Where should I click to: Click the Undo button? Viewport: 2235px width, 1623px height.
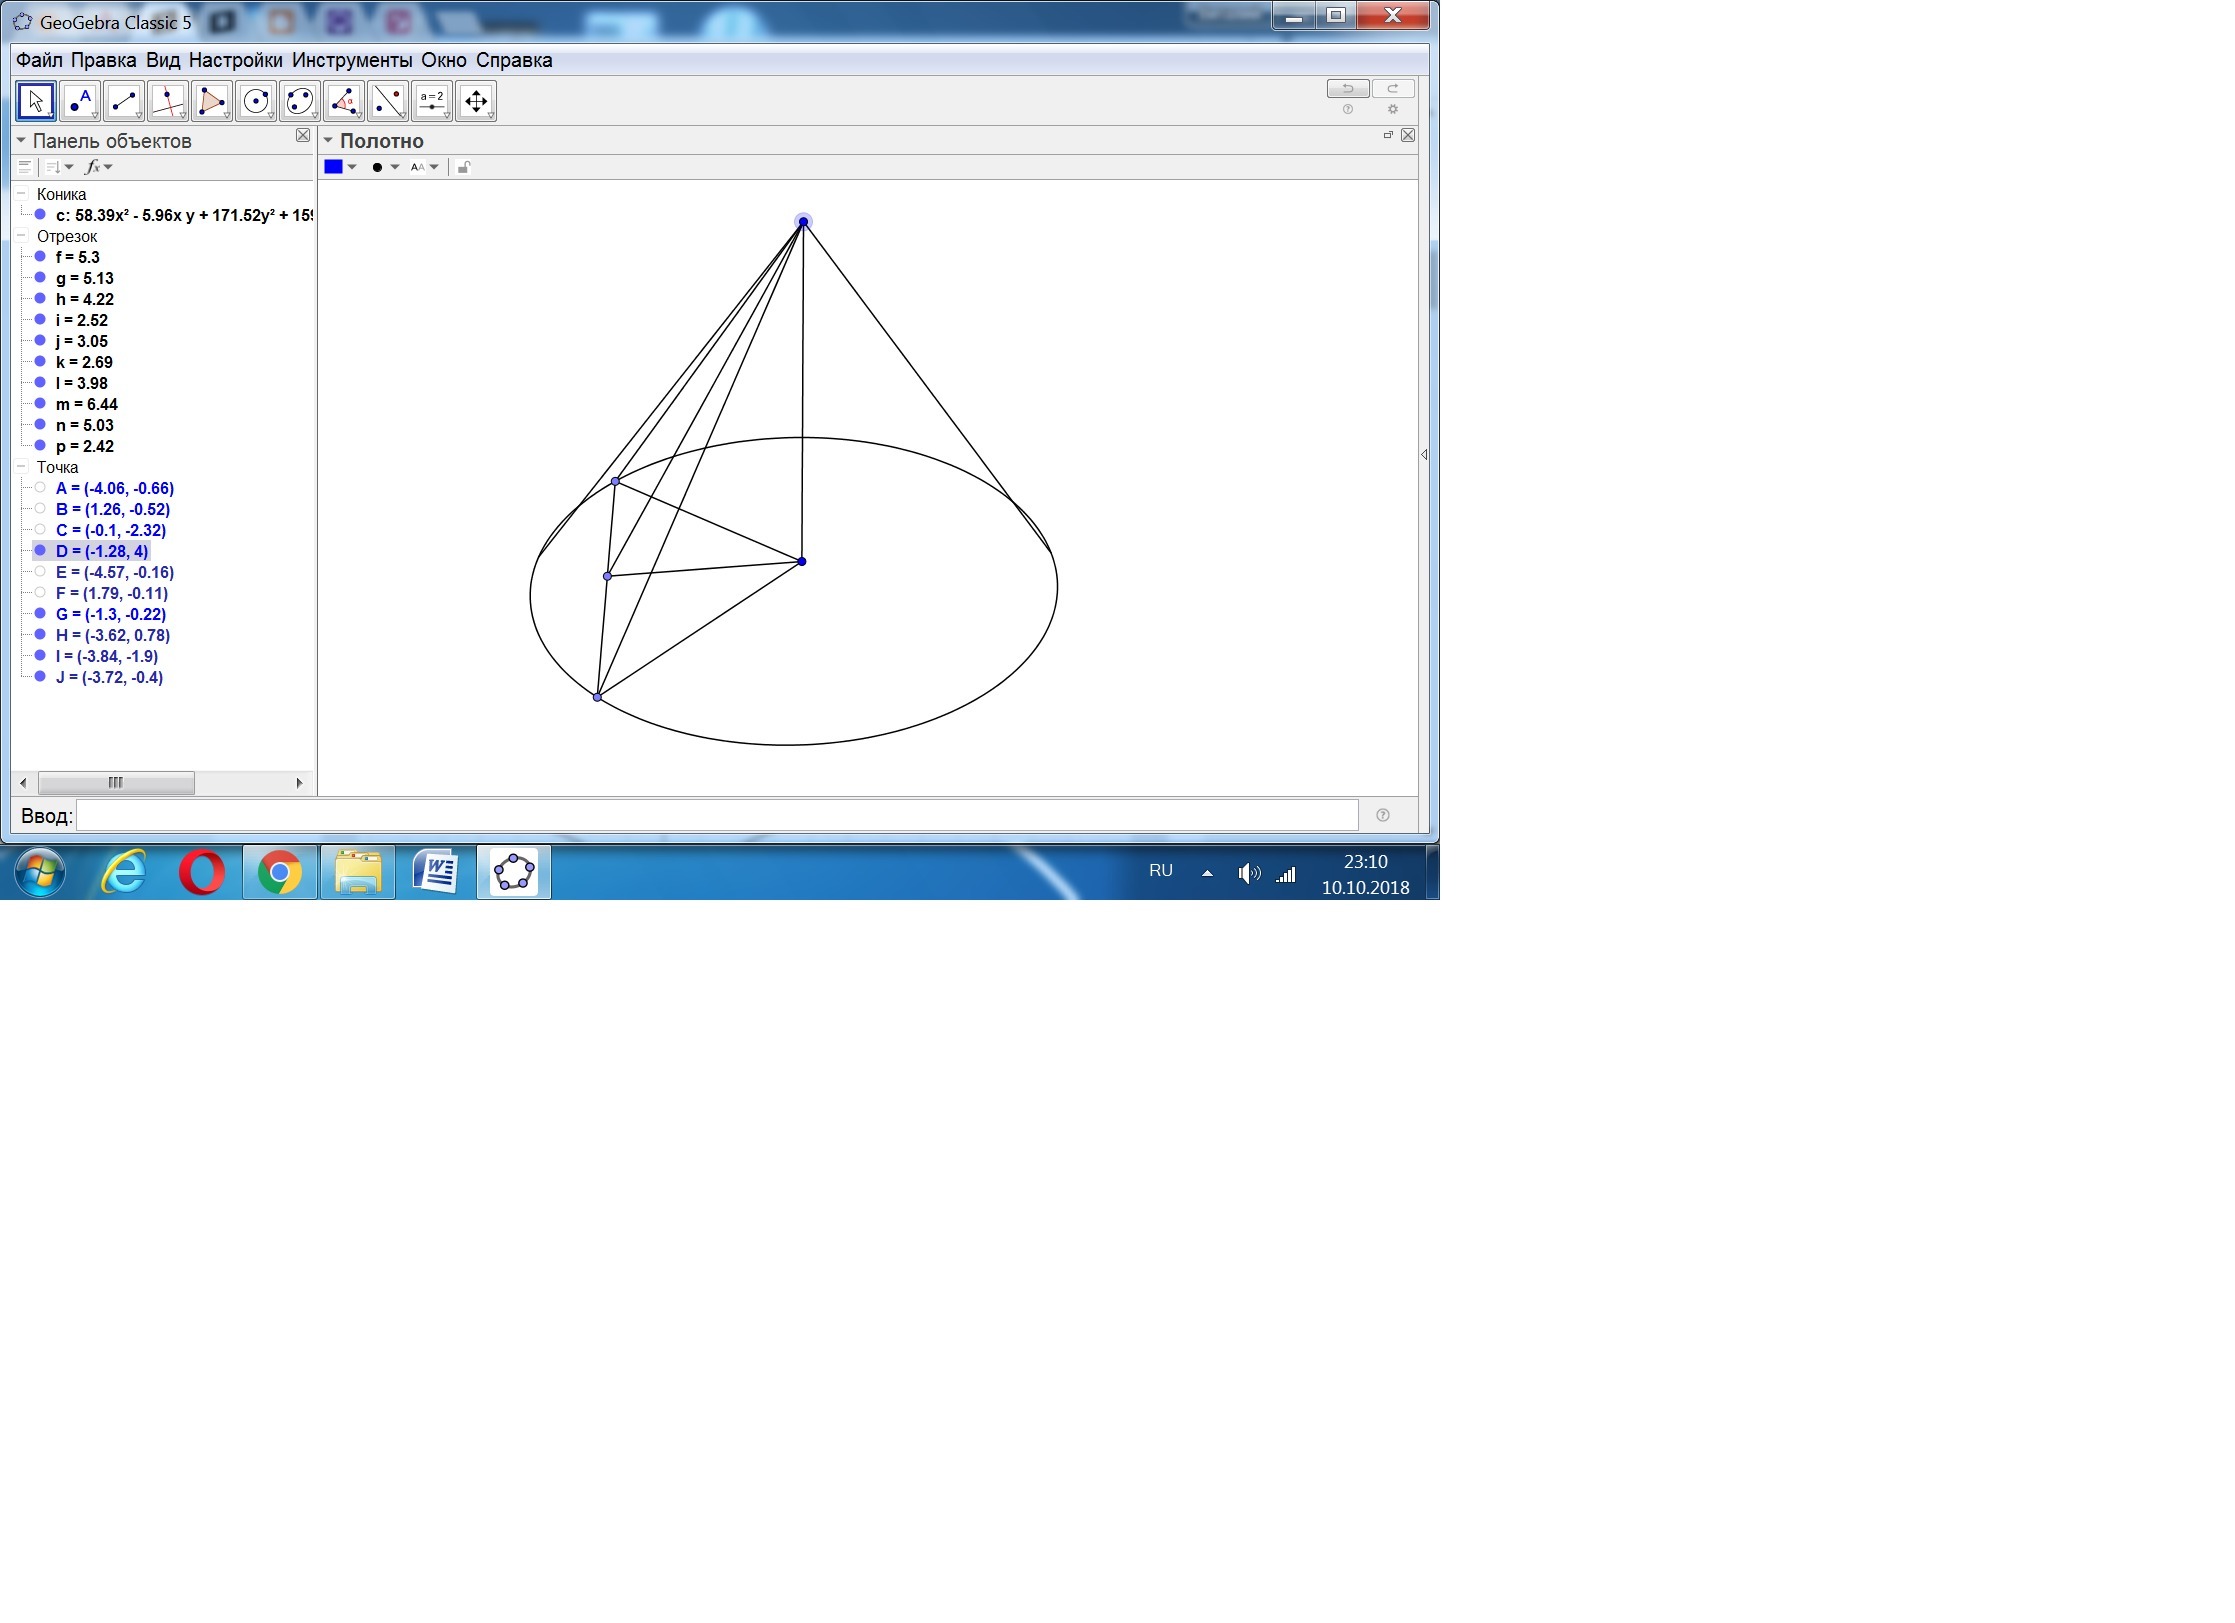1347,89
